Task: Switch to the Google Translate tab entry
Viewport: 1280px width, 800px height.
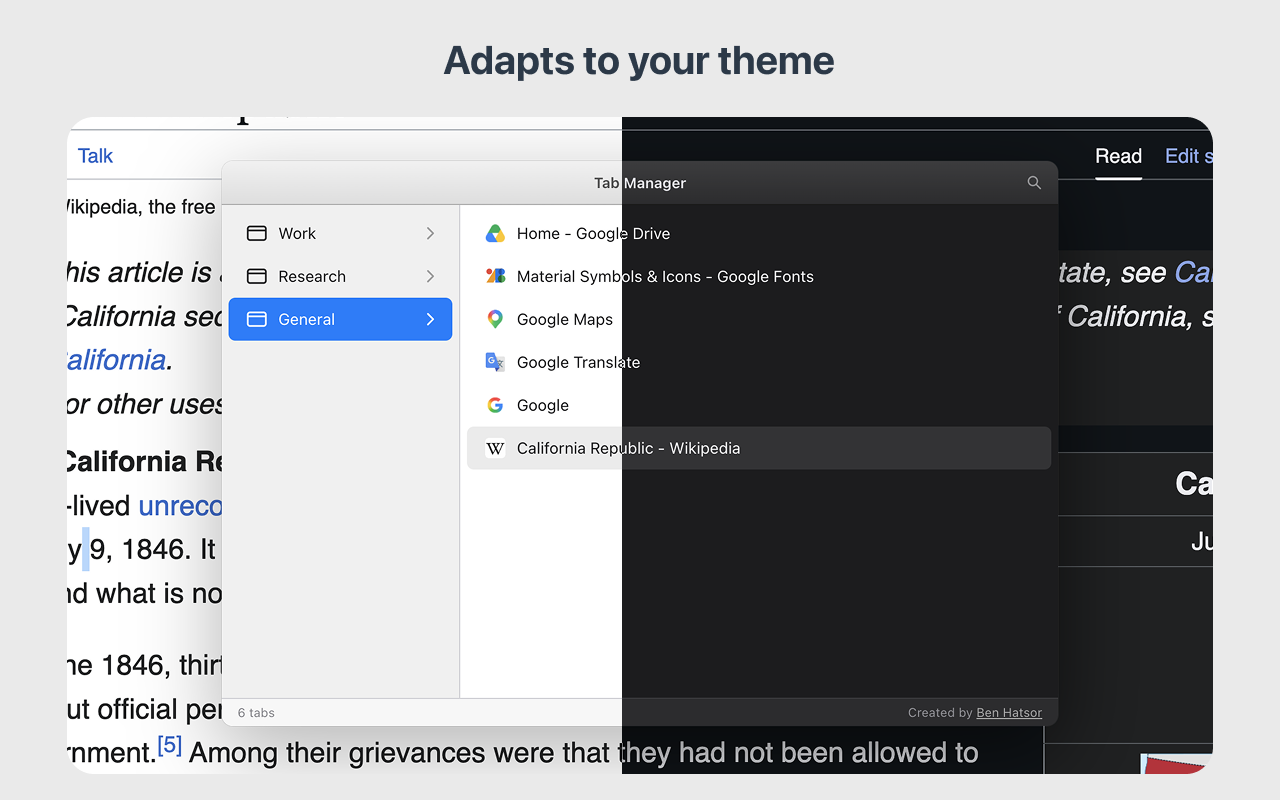Action: [x=759, y=362]
